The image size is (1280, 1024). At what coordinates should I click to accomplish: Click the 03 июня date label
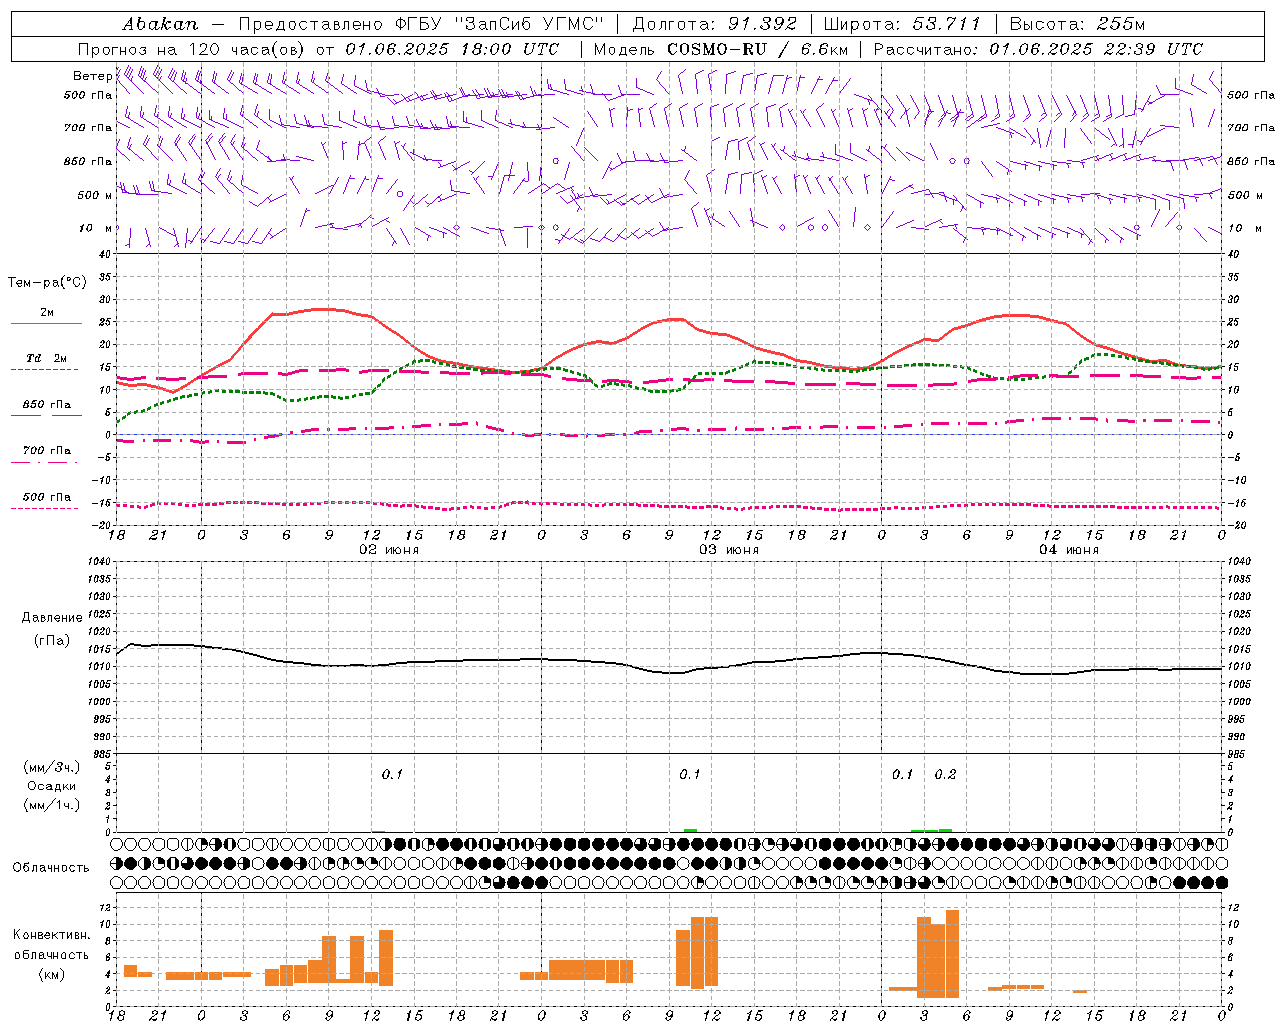coord(729,550)
